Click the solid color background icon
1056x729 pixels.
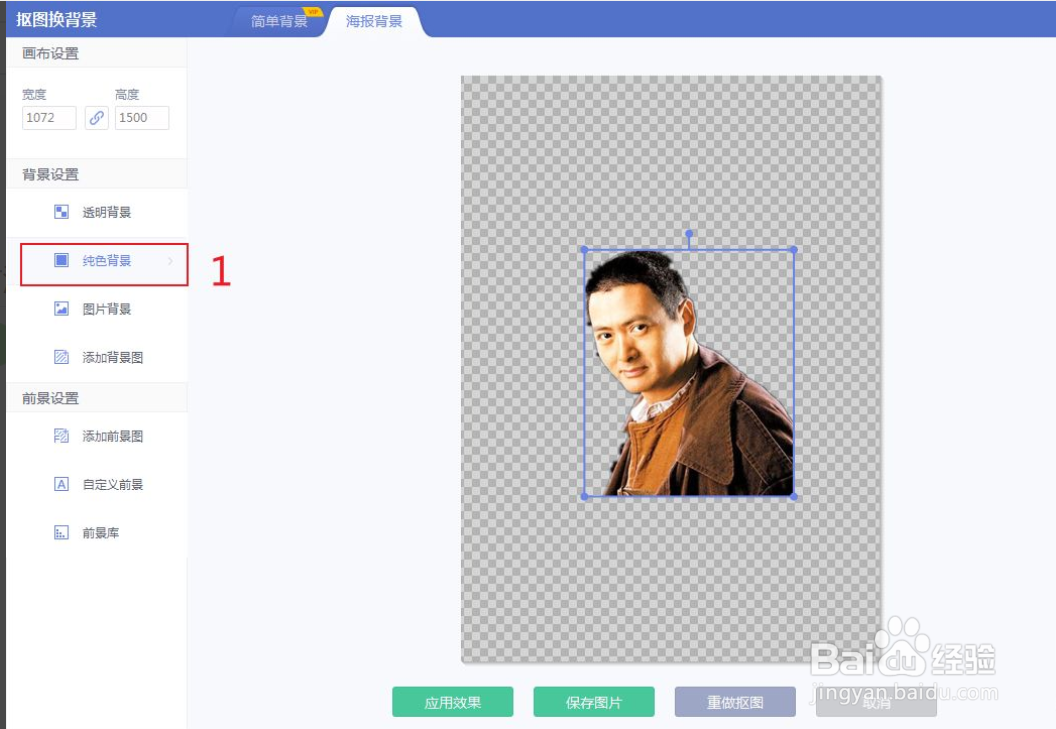coord(61,260)
